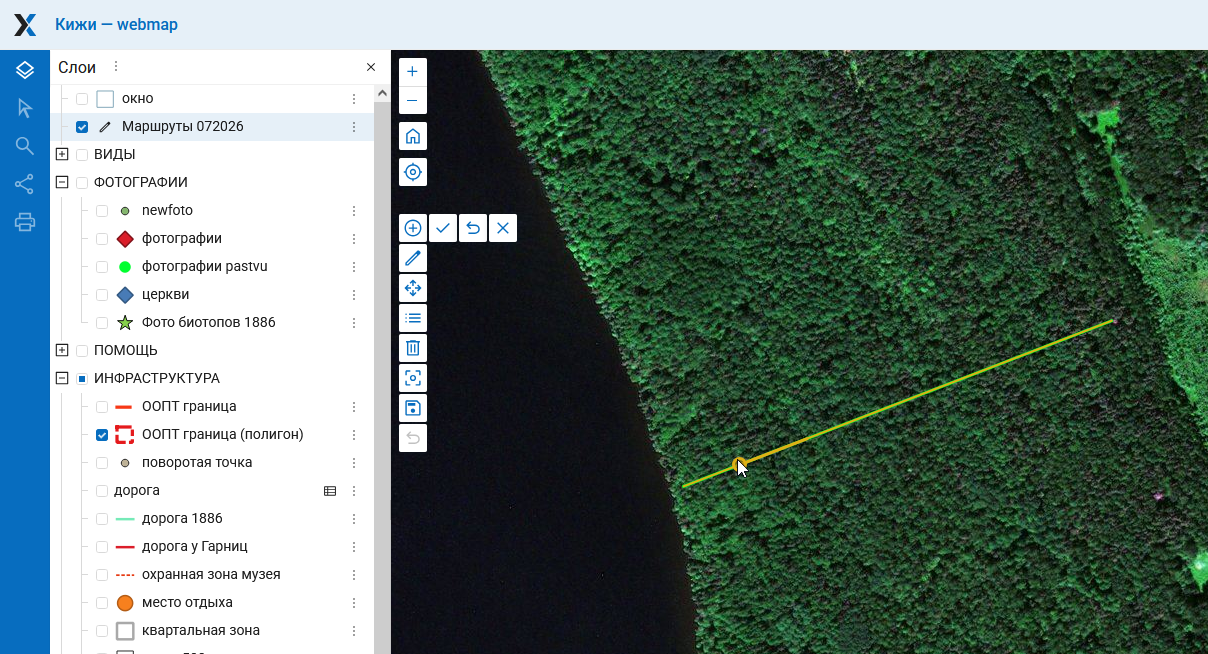Image resolution: width=1208 pixels, height=654 pixels.
Task: Select the identify cursor tool in sidebar
Action: click(25, 108)
